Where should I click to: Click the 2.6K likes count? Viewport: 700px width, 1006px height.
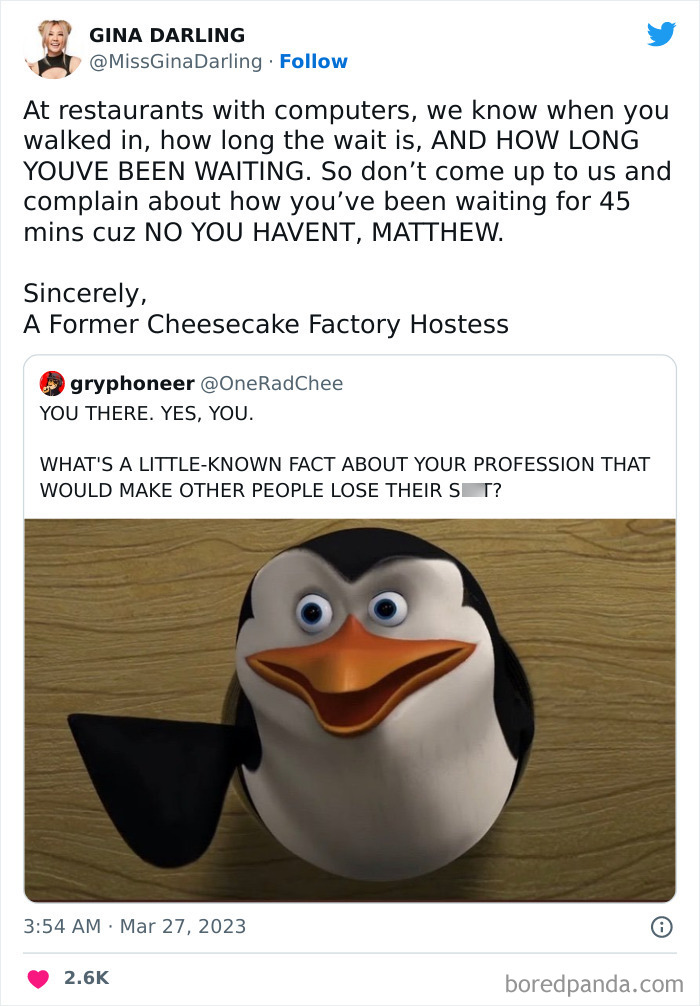coord(86,978)
